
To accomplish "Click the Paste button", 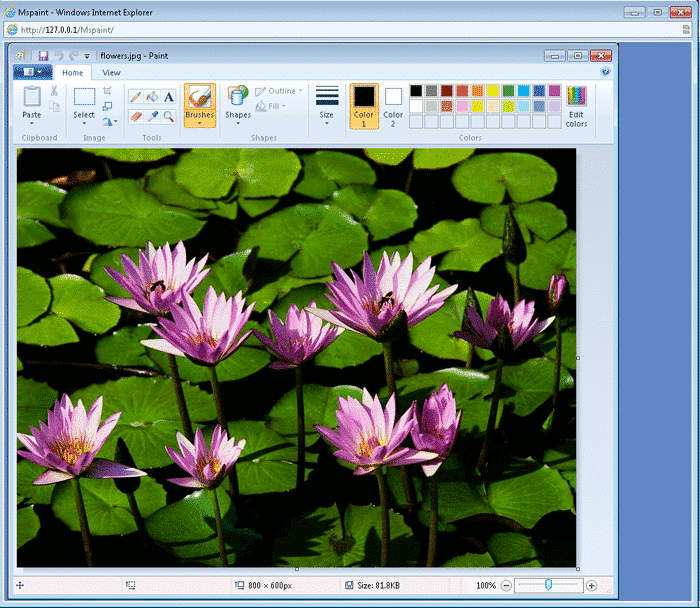I will pyautogui.click(x=32, y=104).
